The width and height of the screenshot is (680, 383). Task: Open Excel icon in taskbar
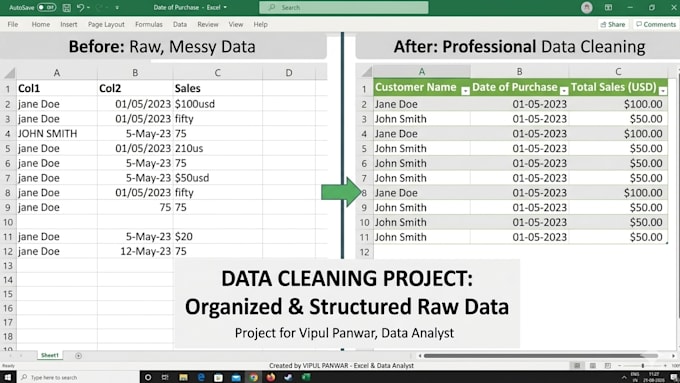click(306, 377)
